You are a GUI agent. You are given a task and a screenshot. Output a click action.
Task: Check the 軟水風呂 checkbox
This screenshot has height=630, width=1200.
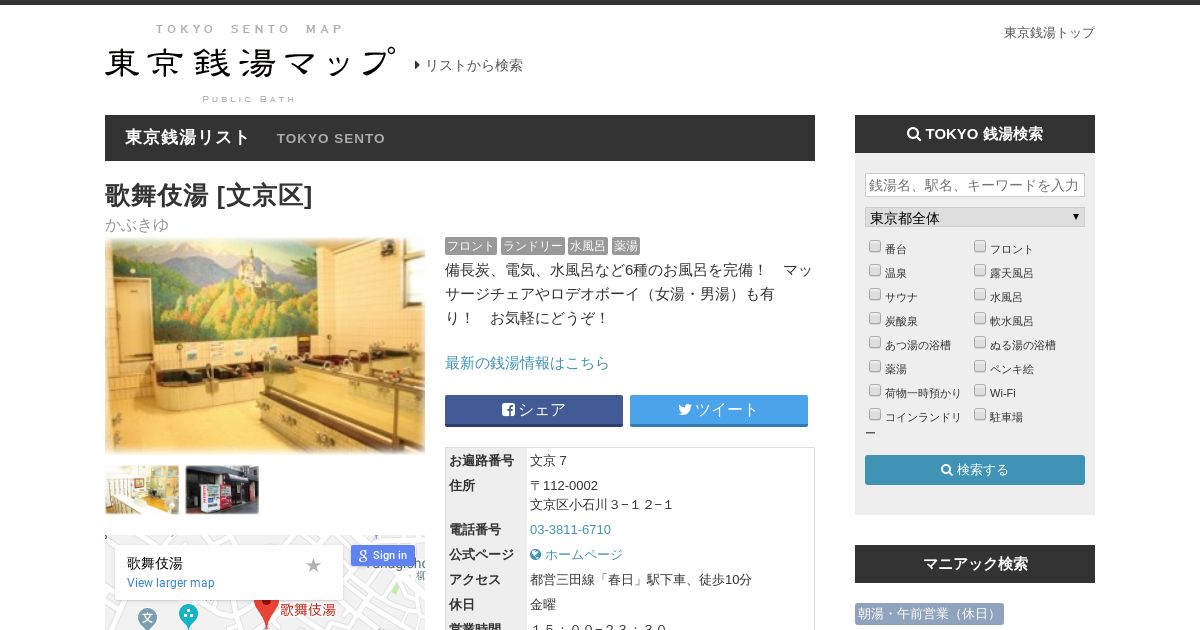point(980,318)
